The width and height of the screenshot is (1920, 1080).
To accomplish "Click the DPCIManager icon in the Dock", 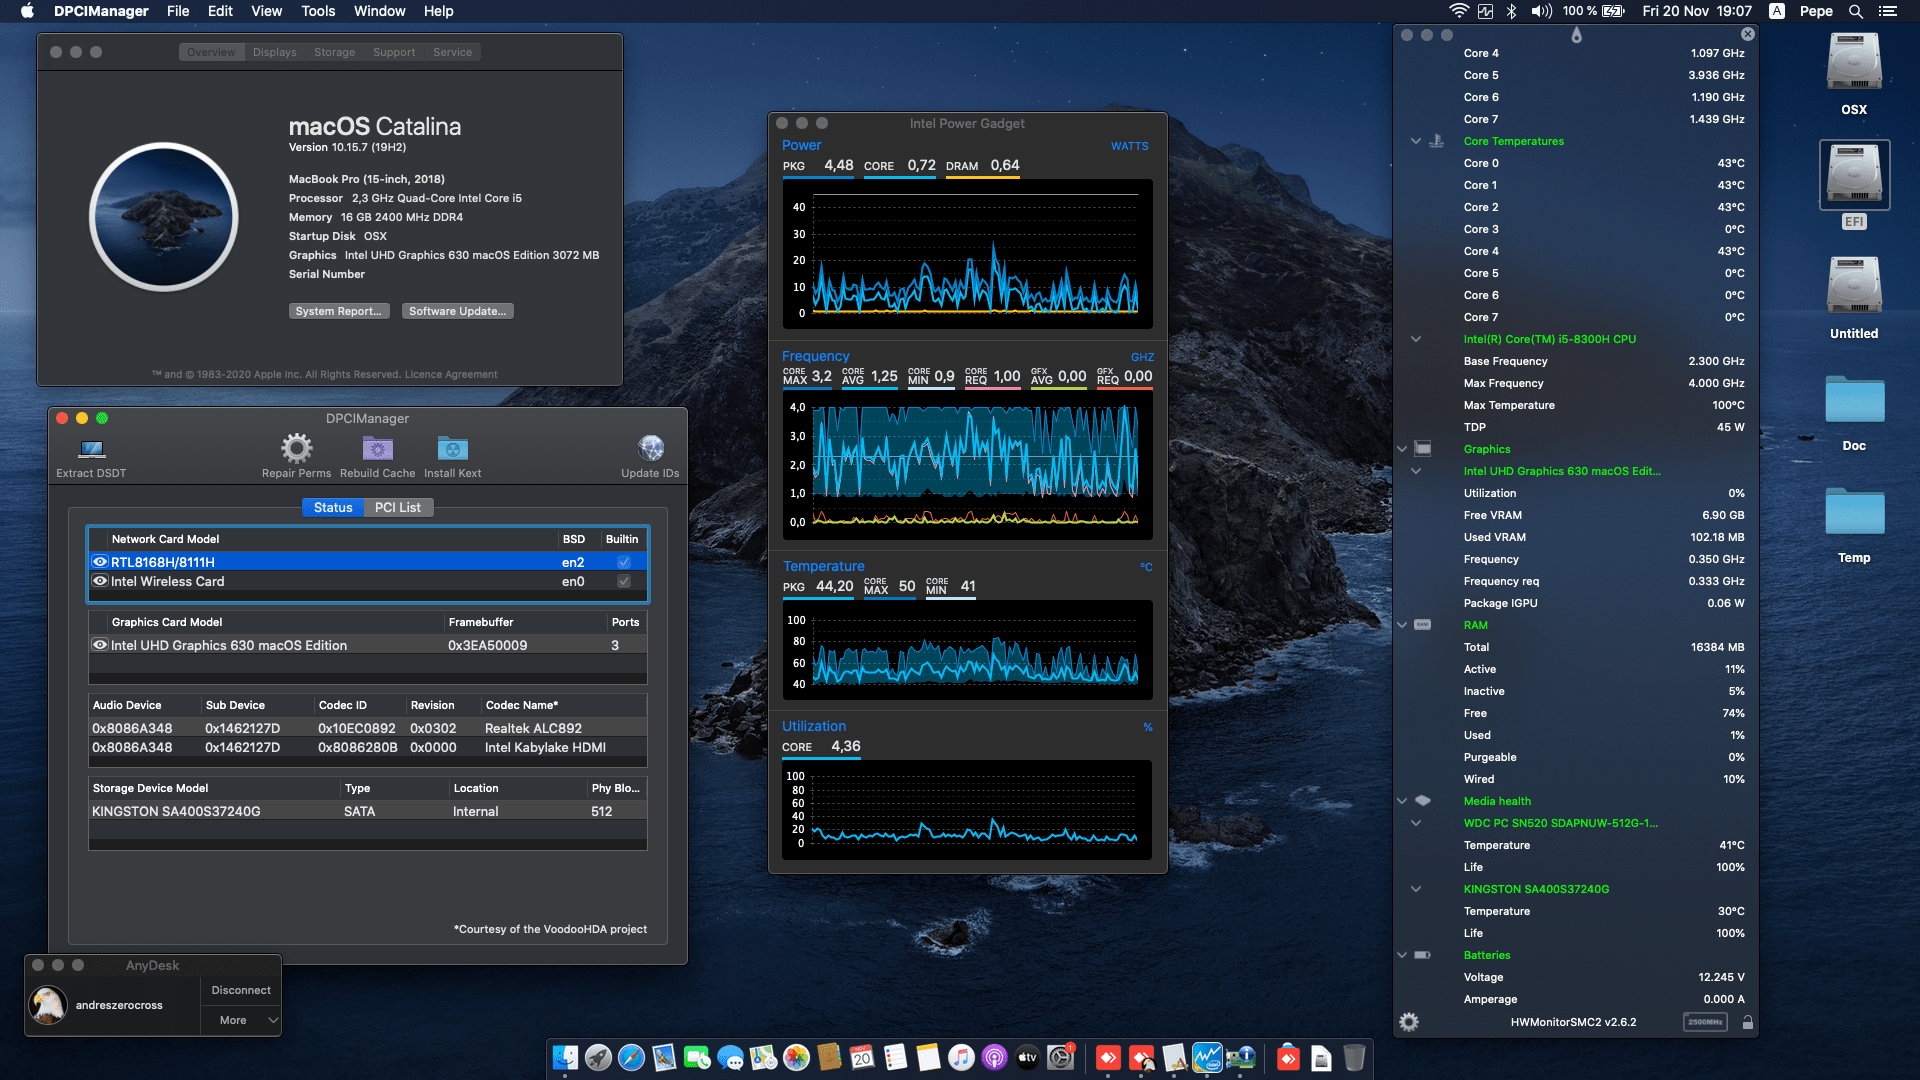I will pyautogui.click(x=1240, y=1057).
